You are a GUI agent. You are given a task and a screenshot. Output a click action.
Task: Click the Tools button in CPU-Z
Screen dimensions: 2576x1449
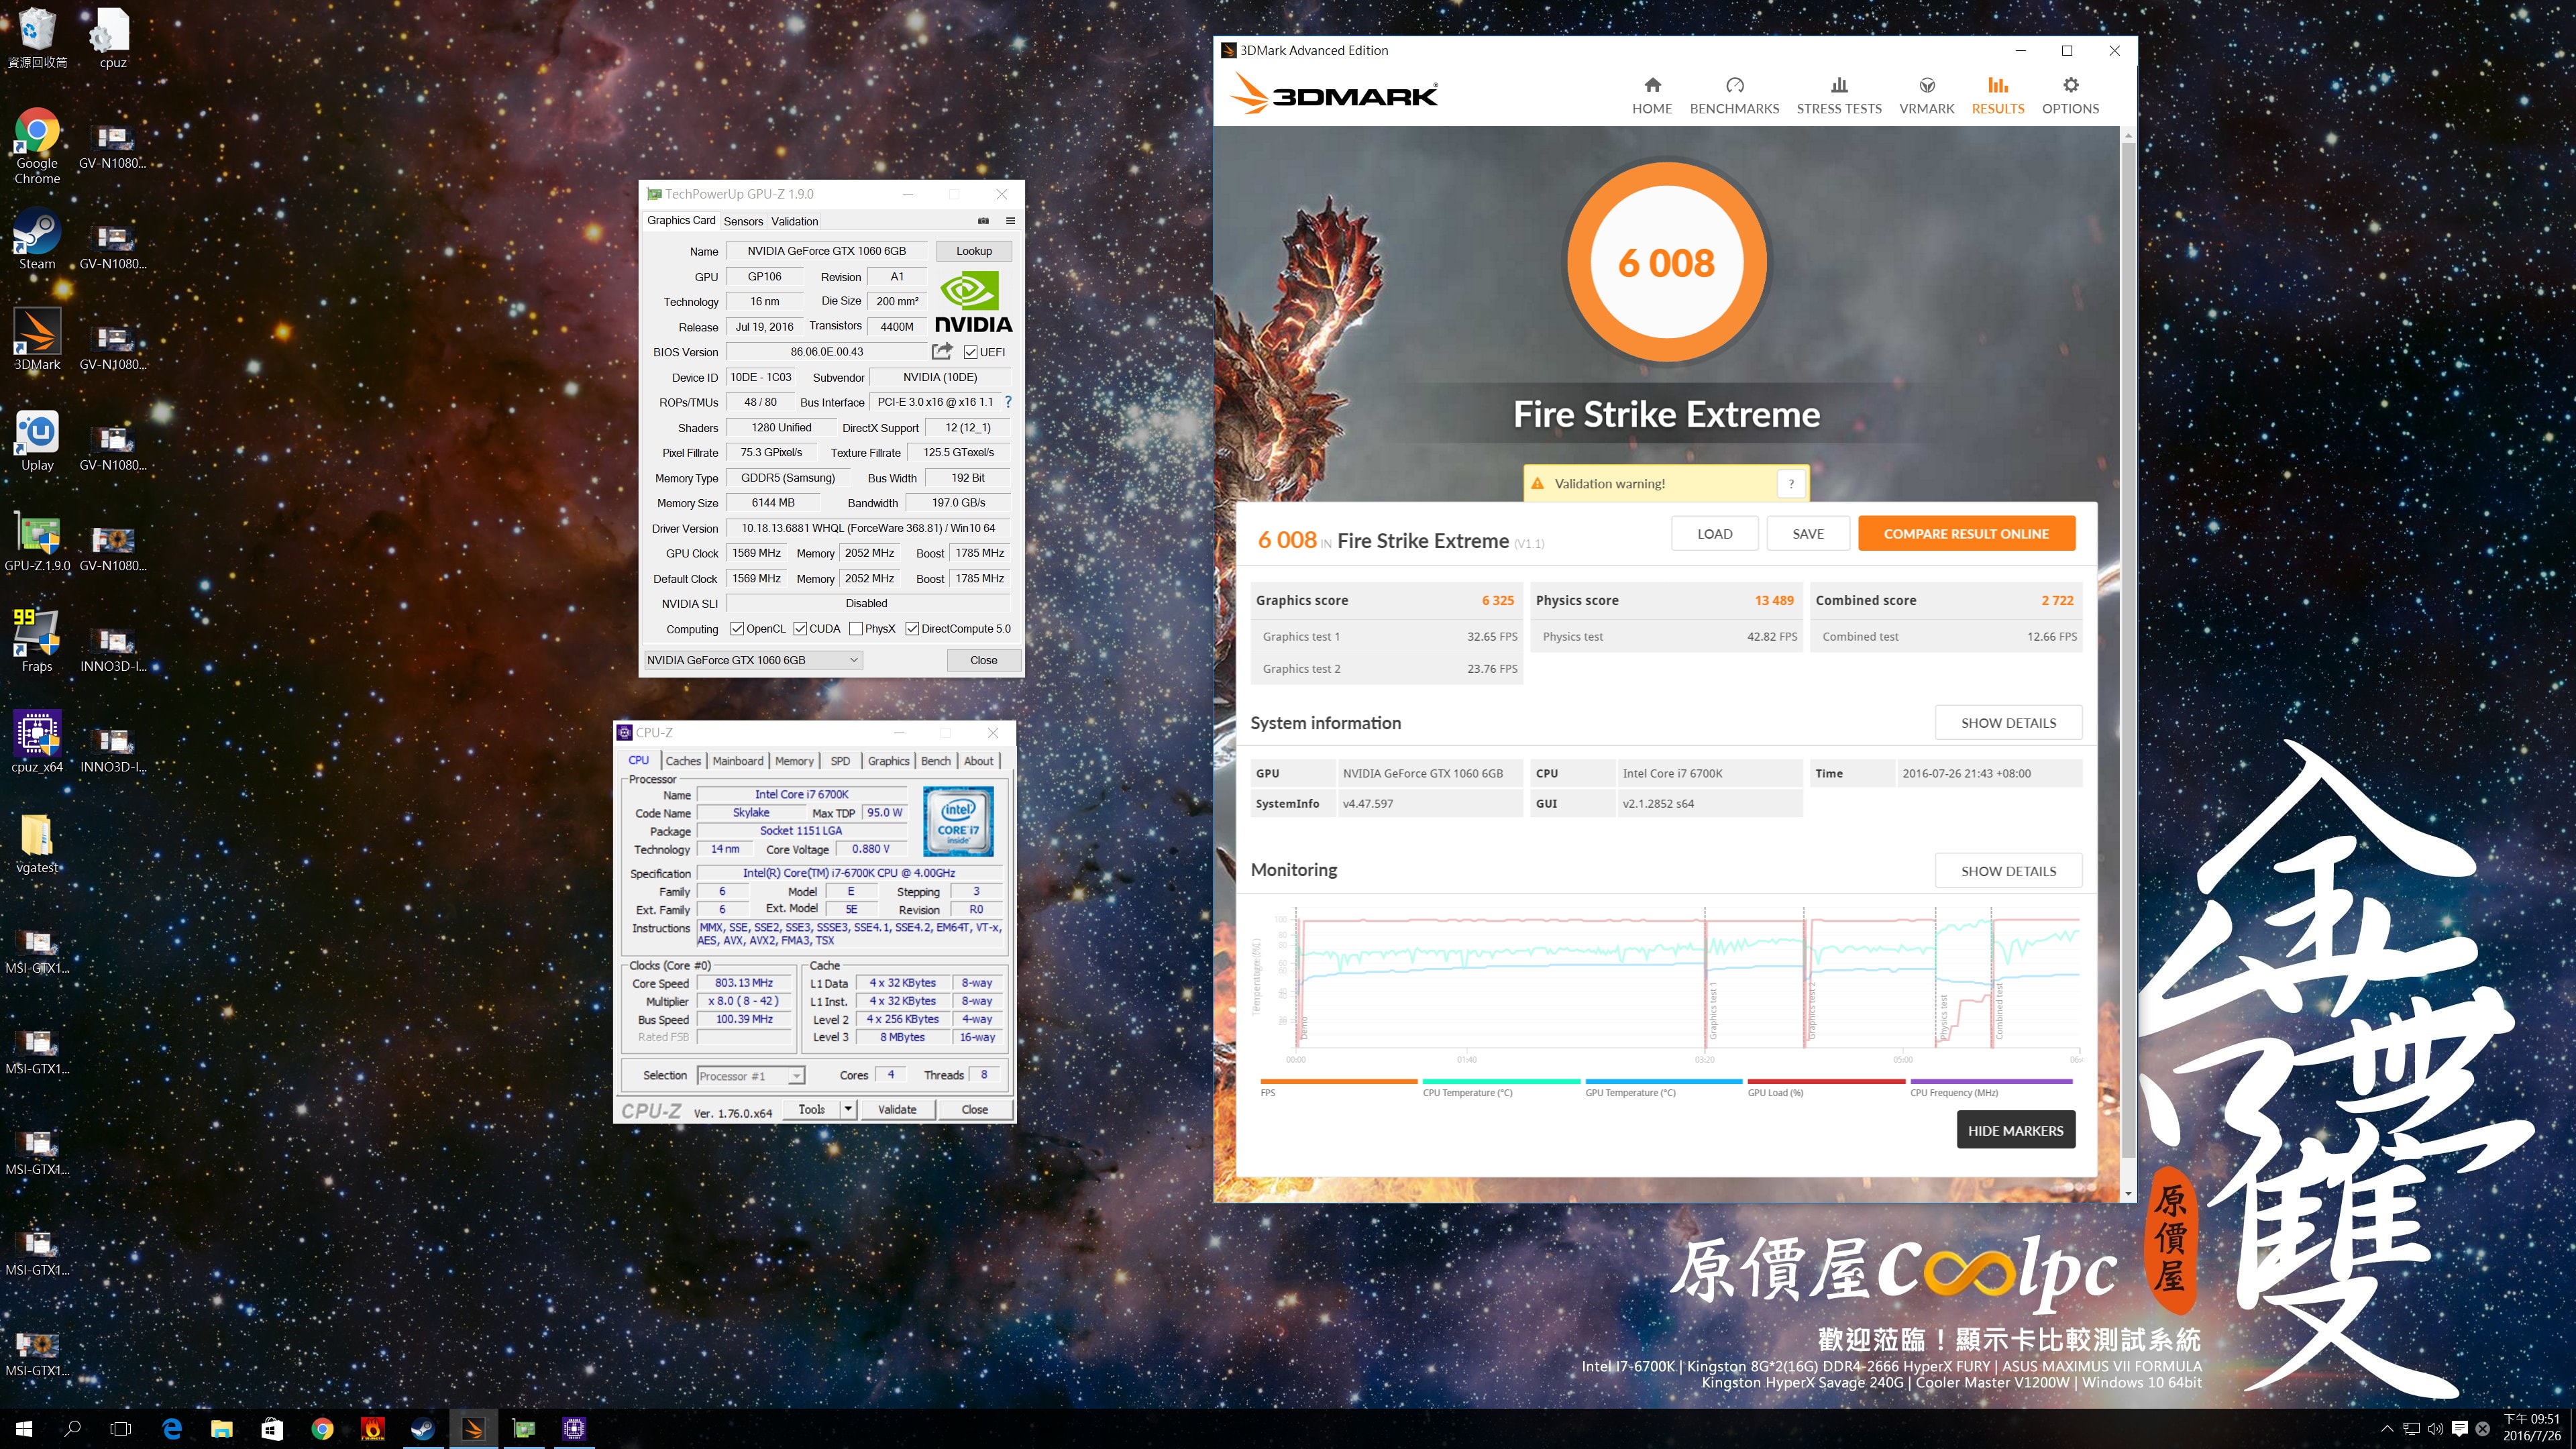[812, 1109]
